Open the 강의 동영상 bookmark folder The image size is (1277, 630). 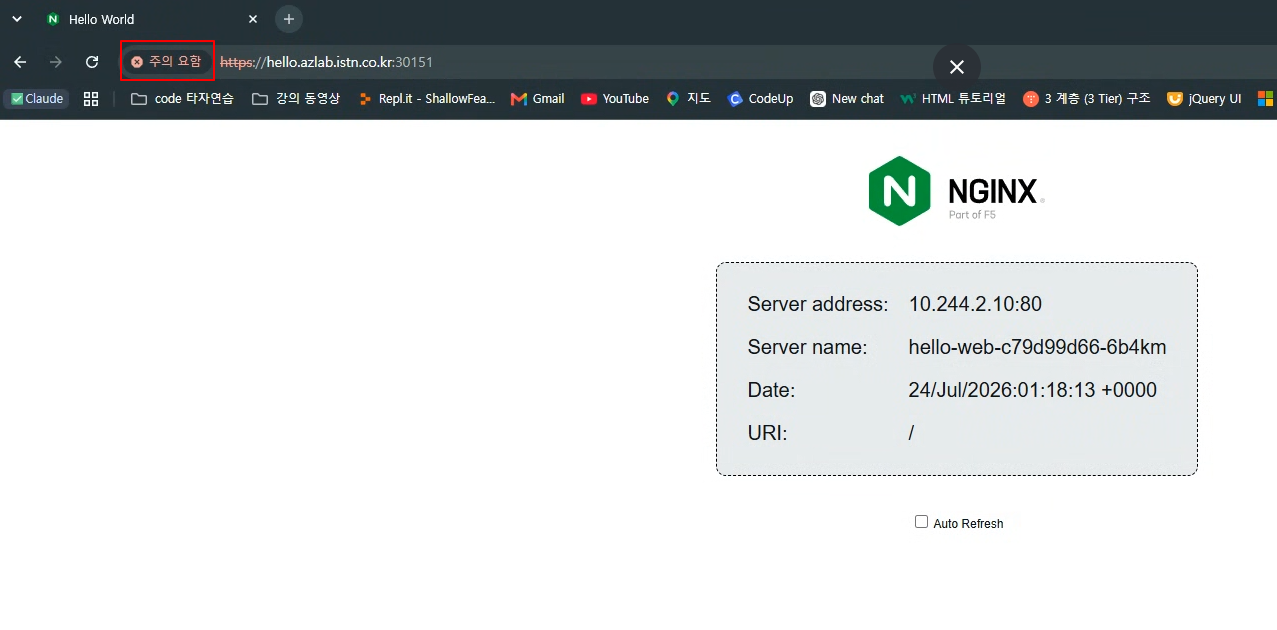(296, 99)
